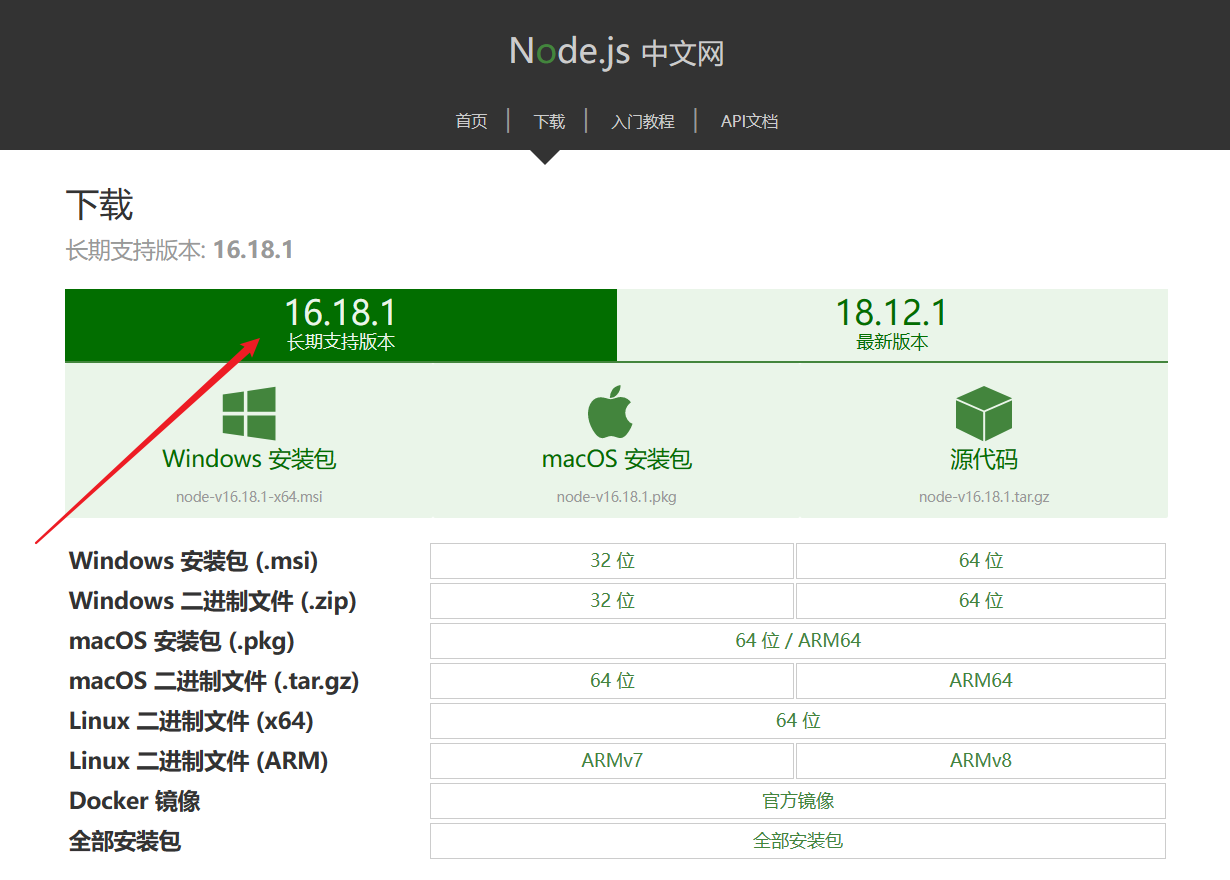Download Windows .msi 32 位 installer

612,561
